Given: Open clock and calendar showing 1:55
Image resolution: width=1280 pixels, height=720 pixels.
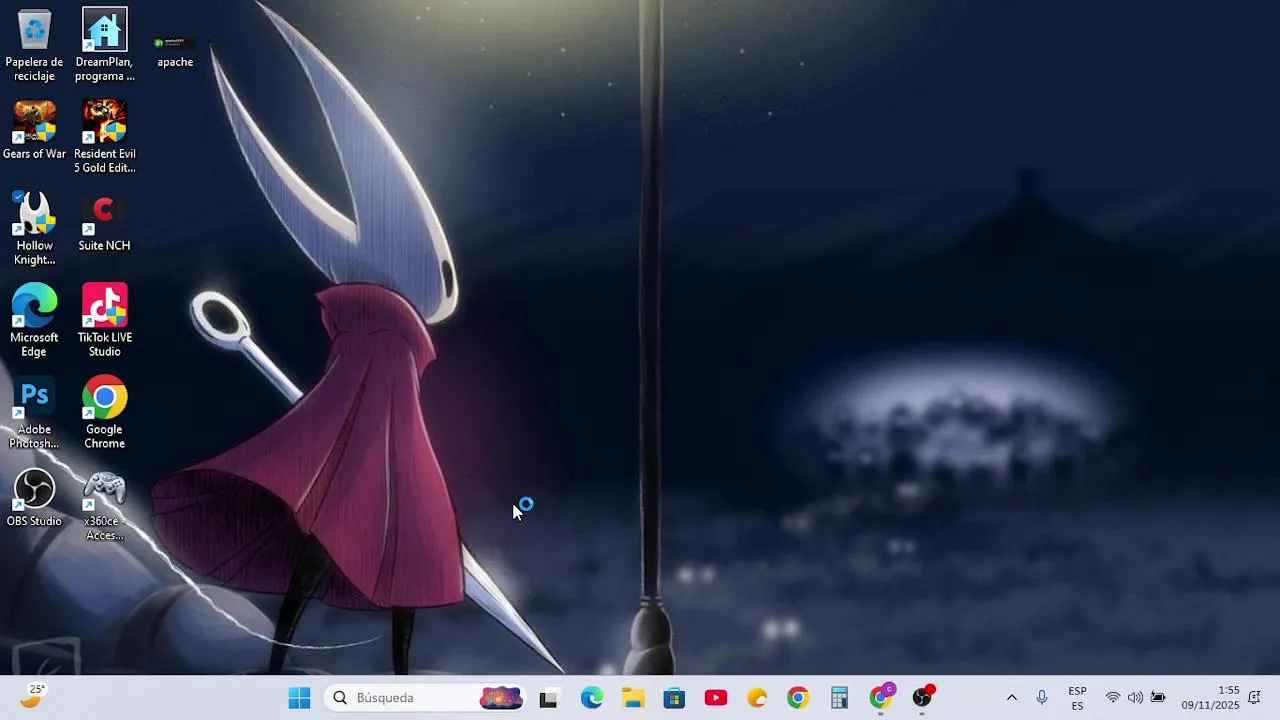Looking at the screenshot, I should (x=1210, y=698).
